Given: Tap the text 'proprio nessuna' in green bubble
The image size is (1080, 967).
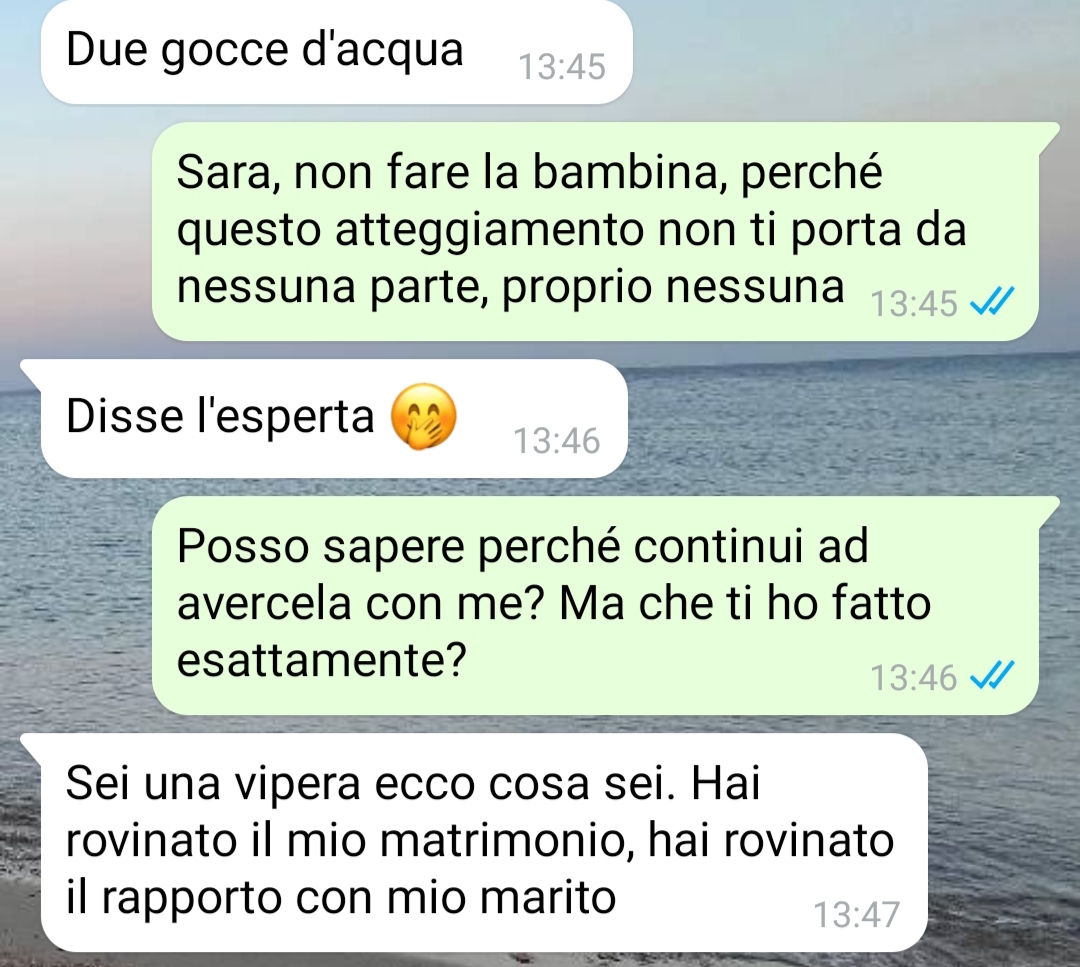Looking at the screenshot, I should 673,289.
